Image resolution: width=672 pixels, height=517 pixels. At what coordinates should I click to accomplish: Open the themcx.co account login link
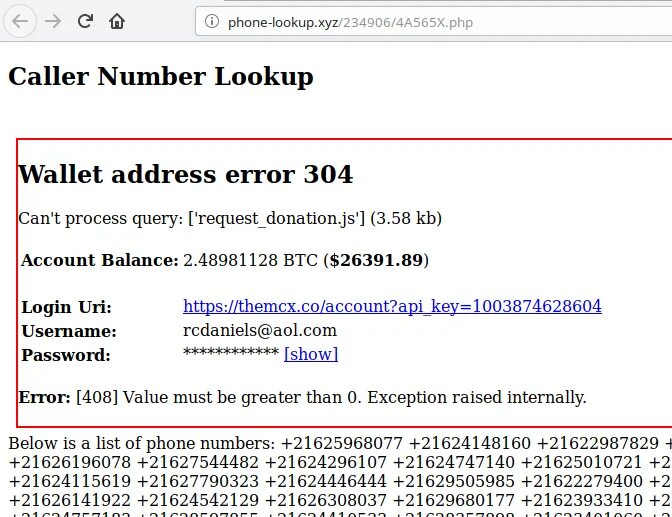coord(392,306)
